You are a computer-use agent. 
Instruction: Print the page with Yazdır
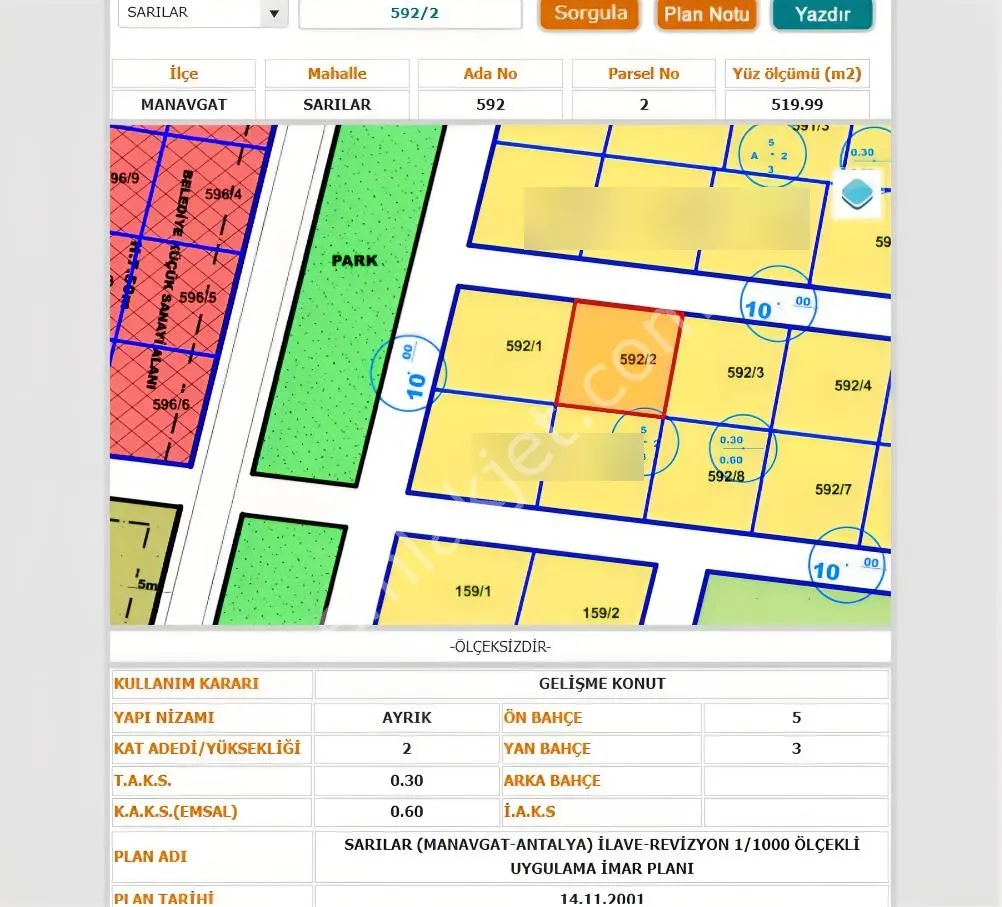(x=822, y=14)
